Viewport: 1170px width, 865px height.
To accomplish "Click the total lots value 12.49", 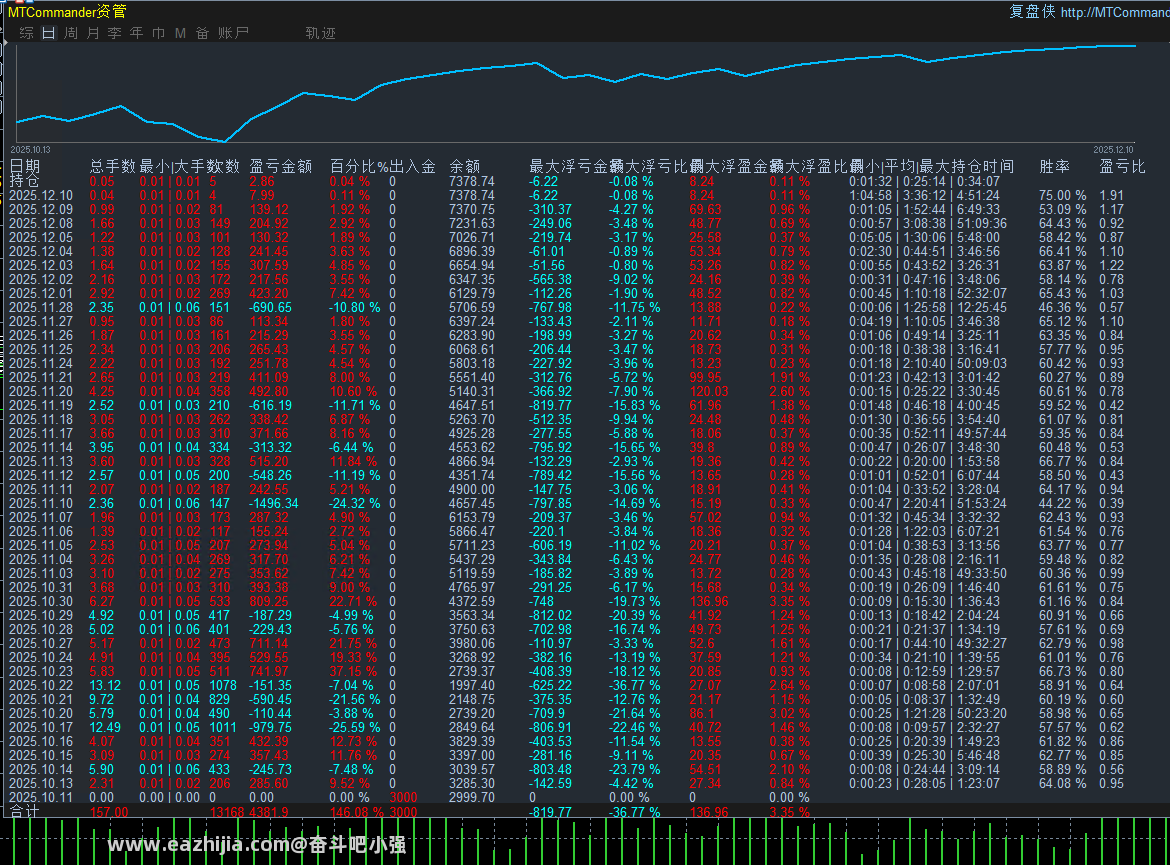I will [x=105, y=728].
